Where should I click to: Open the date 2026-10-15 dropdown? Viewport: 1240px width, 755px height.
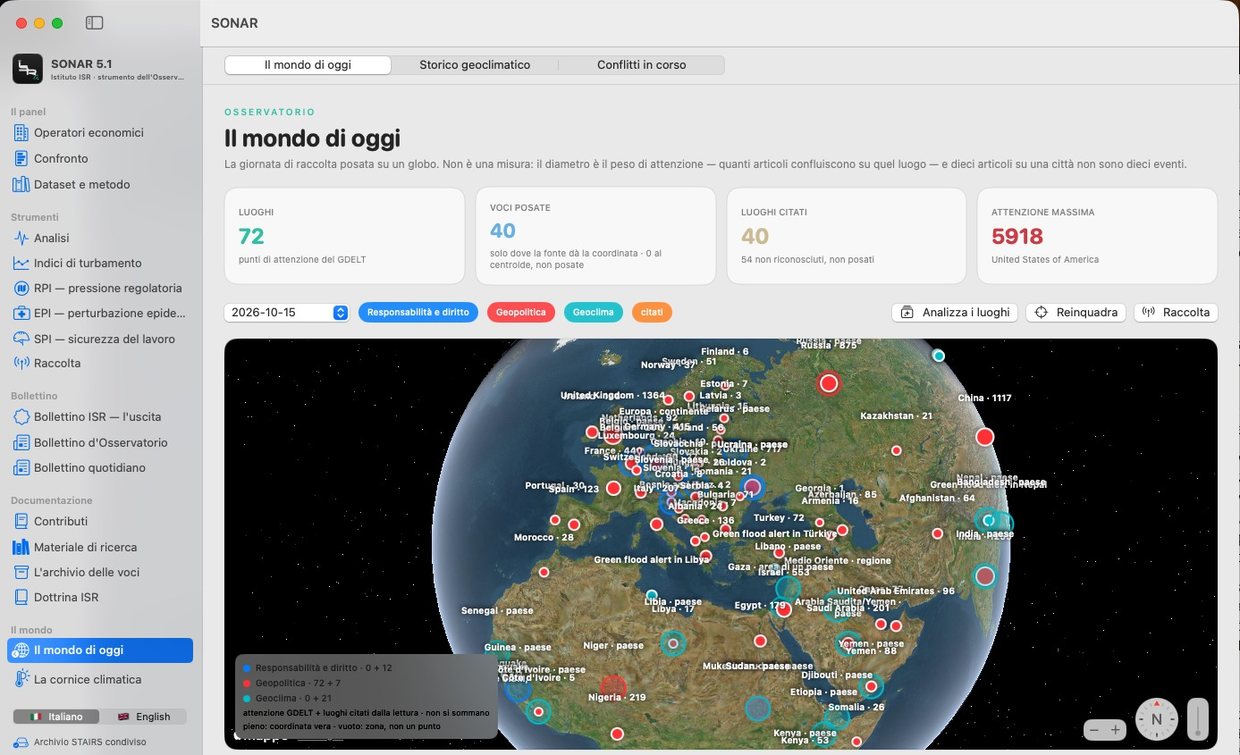(x=286, y=312)
